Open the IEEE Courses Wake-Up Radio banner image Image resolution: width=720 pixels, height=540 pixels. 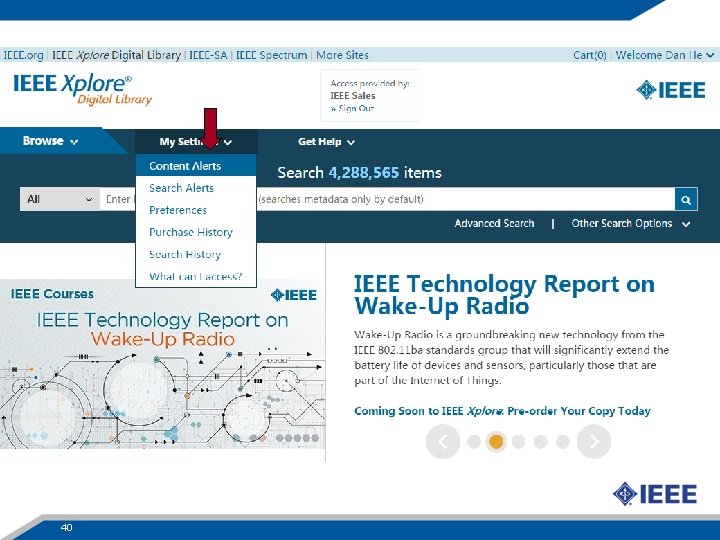click(163, 364)
